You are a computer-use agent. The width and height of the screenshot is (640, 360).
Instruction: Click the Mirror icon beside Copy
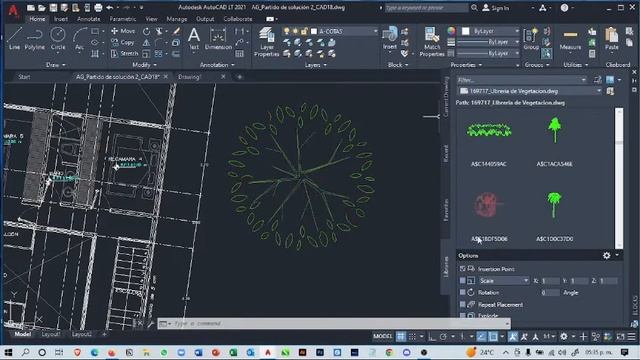click(146, 42)
